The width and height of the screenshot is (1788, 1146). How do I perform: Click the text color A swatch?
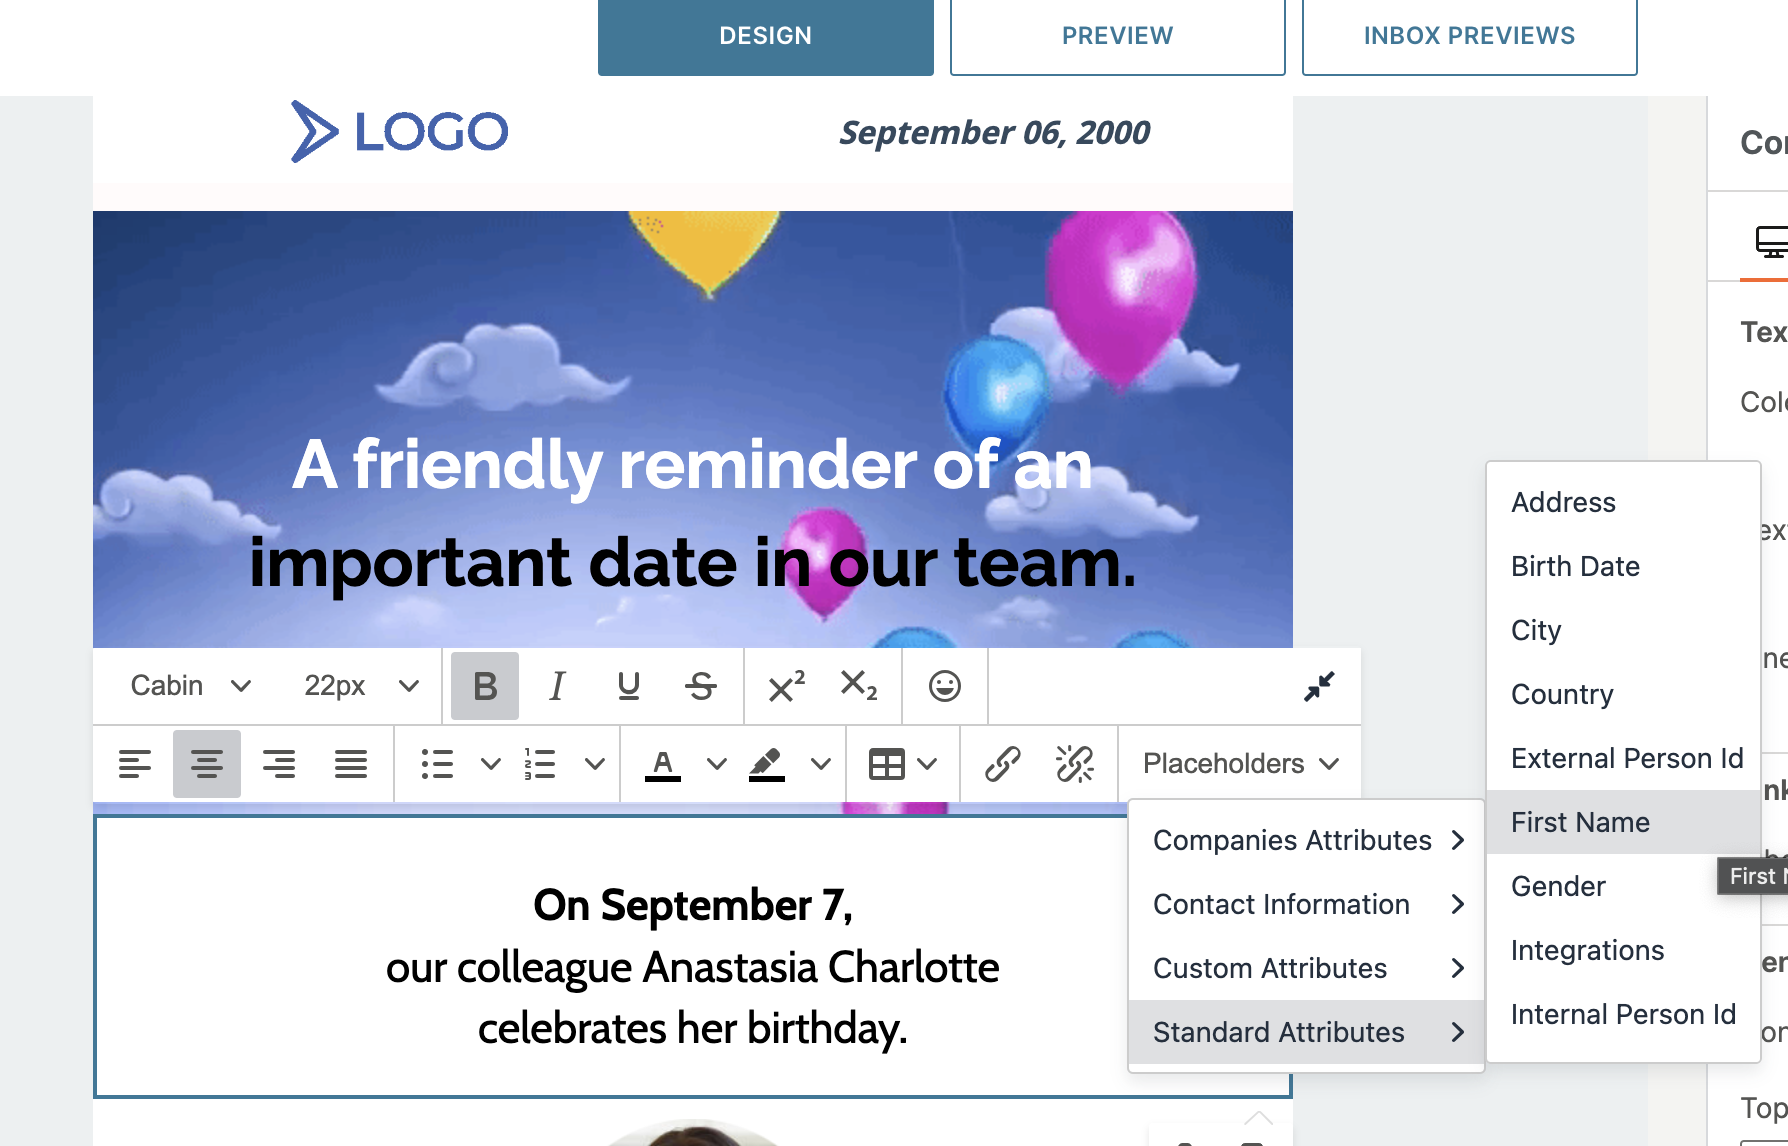[x=663, y=764]
